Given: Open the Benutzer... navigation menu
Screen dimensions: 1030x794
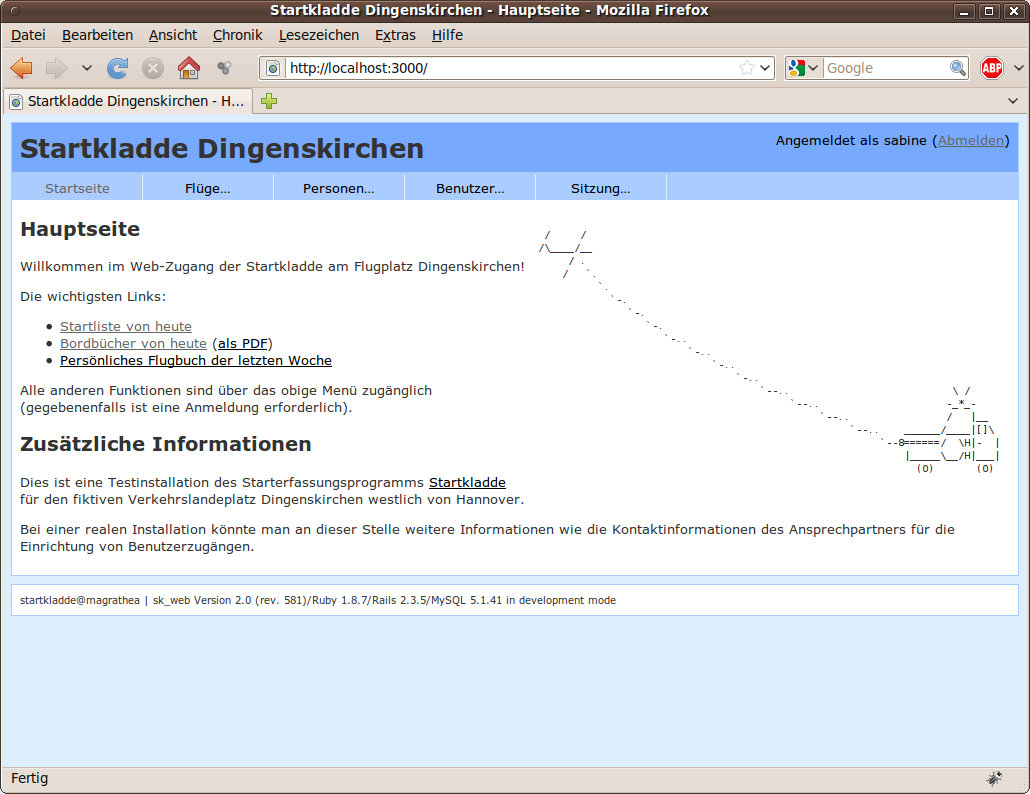Looking at the screenshot, I should coord(470,188).
